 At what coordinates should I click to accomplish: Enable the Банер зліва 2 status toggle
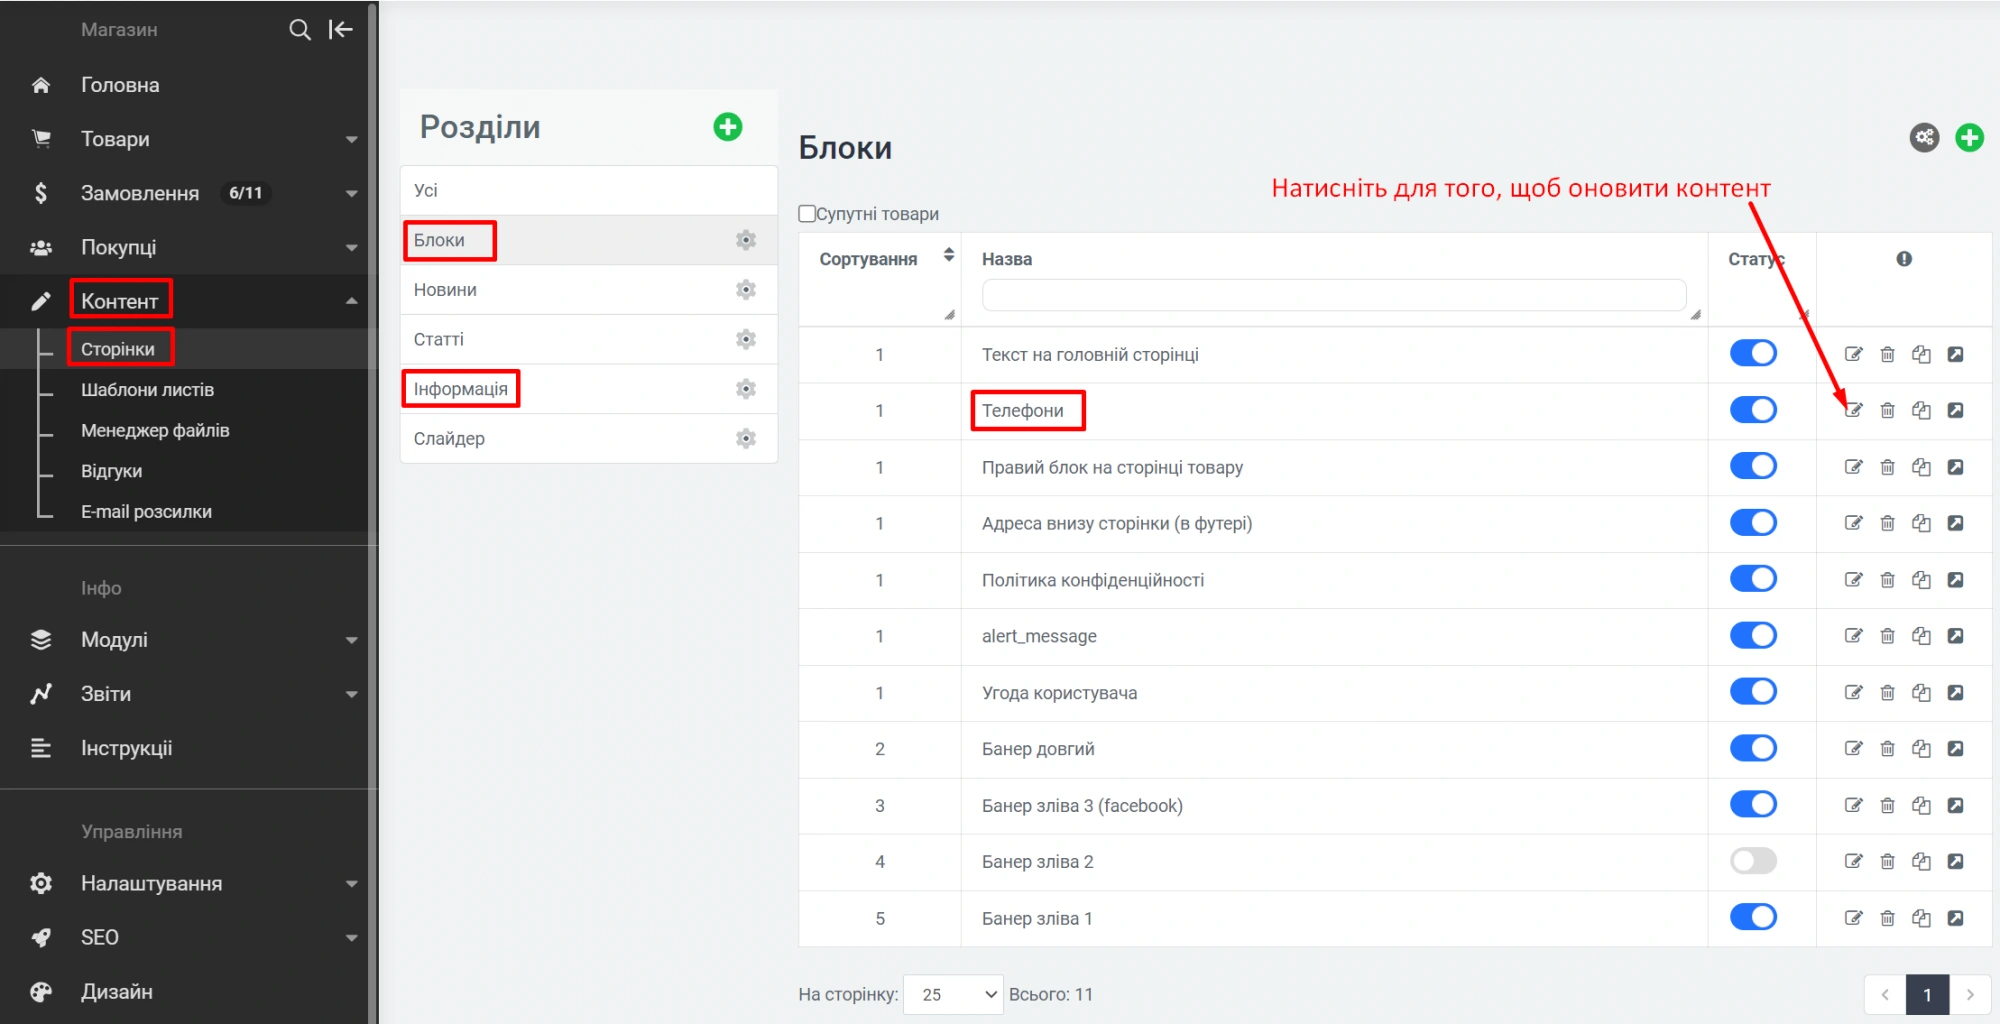click(x=1753, y=861)
